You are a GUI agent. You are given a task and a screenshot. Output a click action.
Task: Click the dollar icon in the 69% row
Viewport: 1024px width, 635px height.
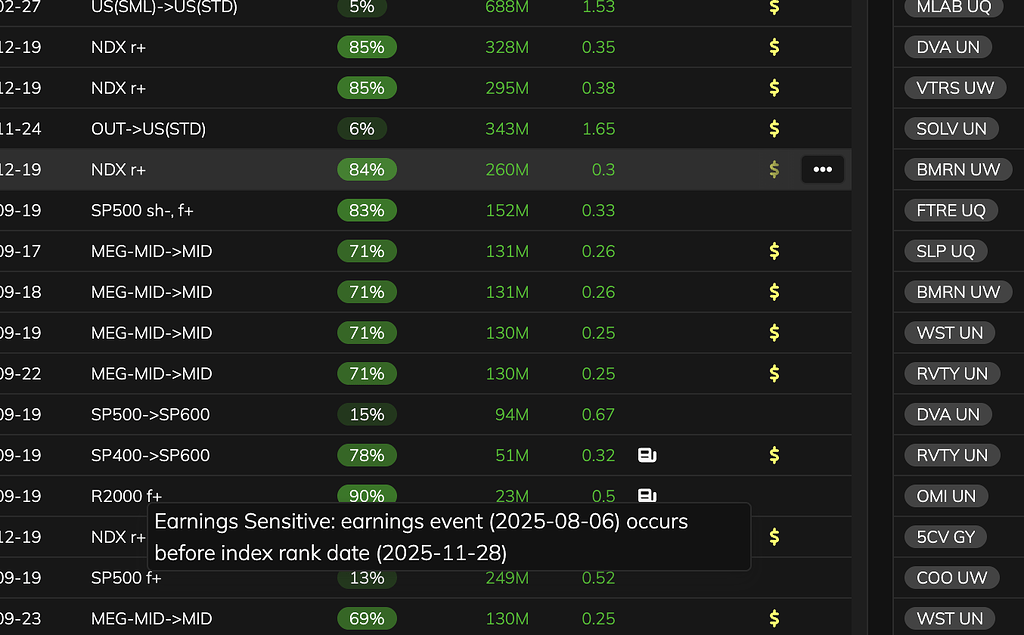pos(774,619)
